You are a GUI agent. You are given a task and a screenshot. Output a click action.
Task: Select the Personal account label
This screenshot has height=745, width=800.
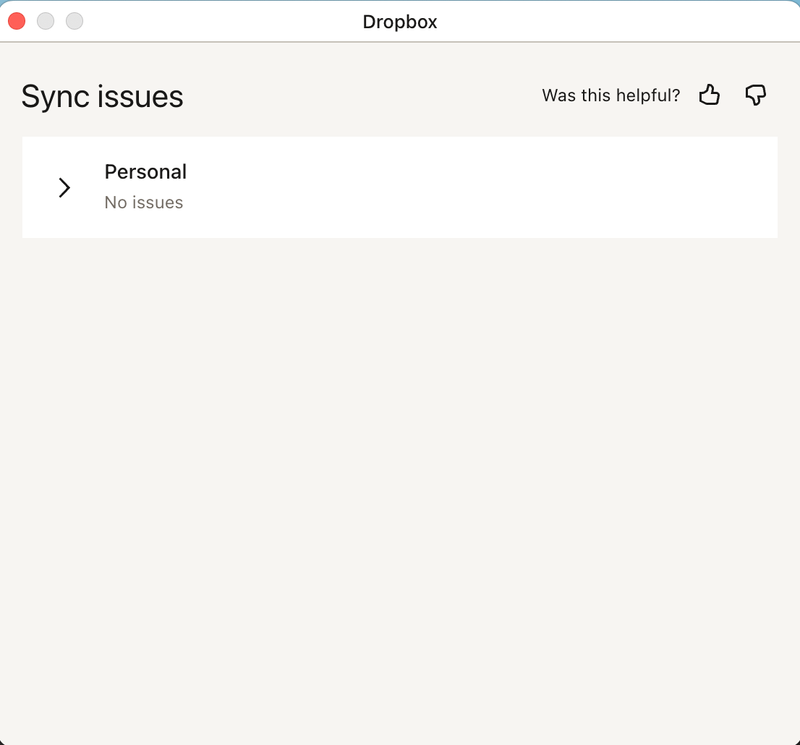click(145, 172)
